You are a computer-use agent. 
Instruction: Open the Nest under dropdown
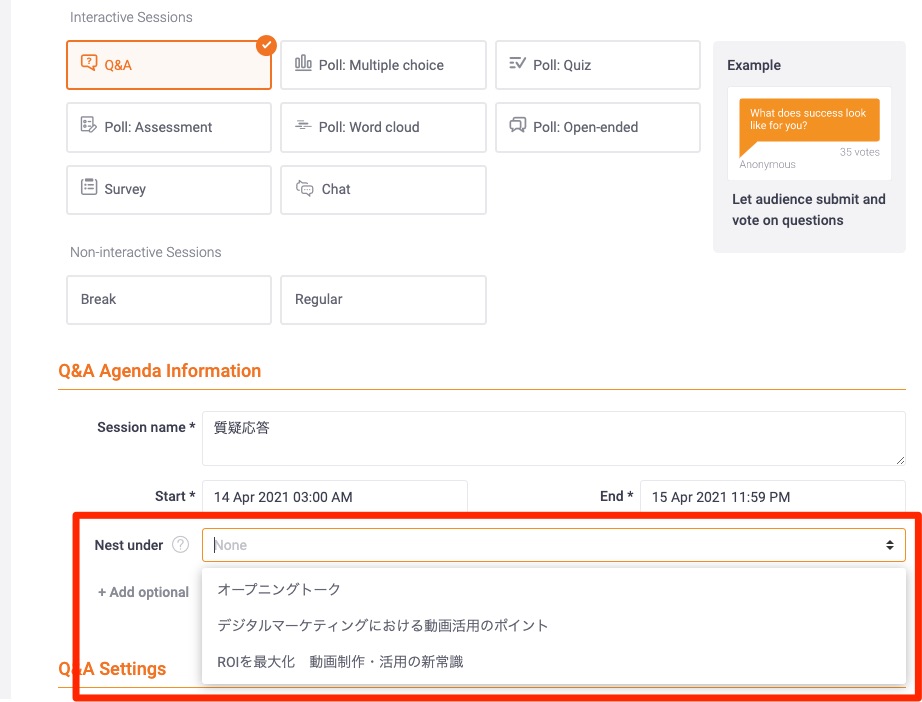click(553, 545)
